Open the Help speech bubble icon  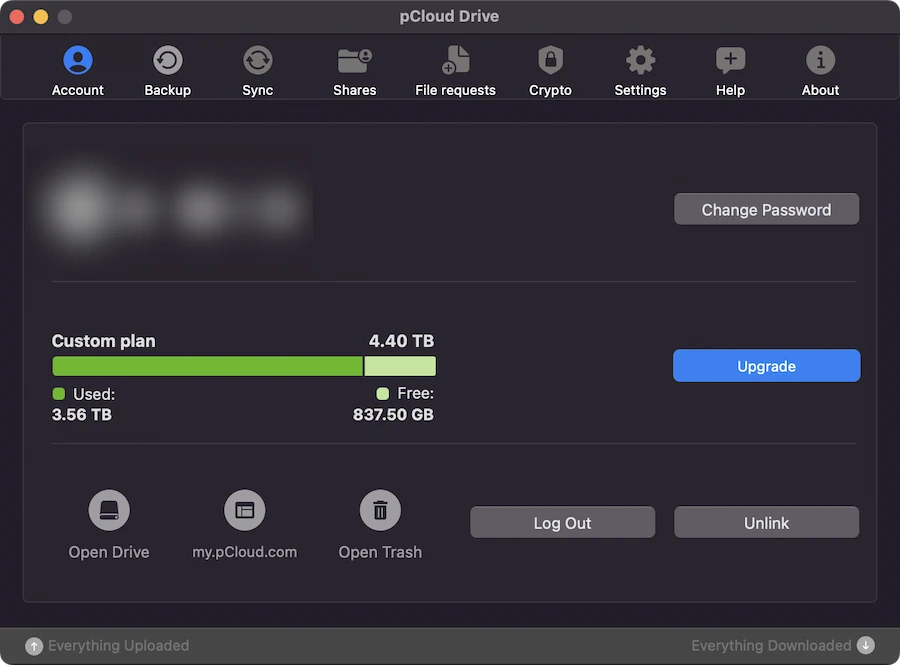(x=730, y=60)
